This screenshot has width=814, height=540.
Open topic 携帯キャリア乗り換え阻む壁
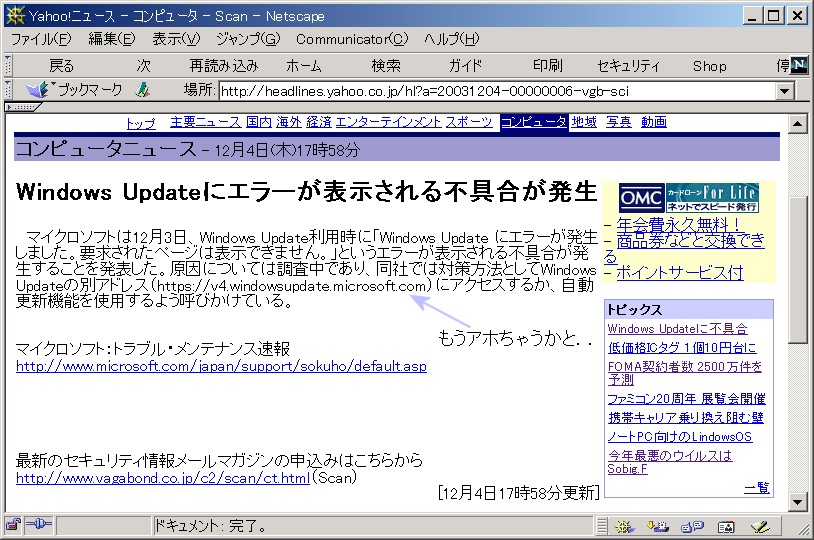pos(685,417)
